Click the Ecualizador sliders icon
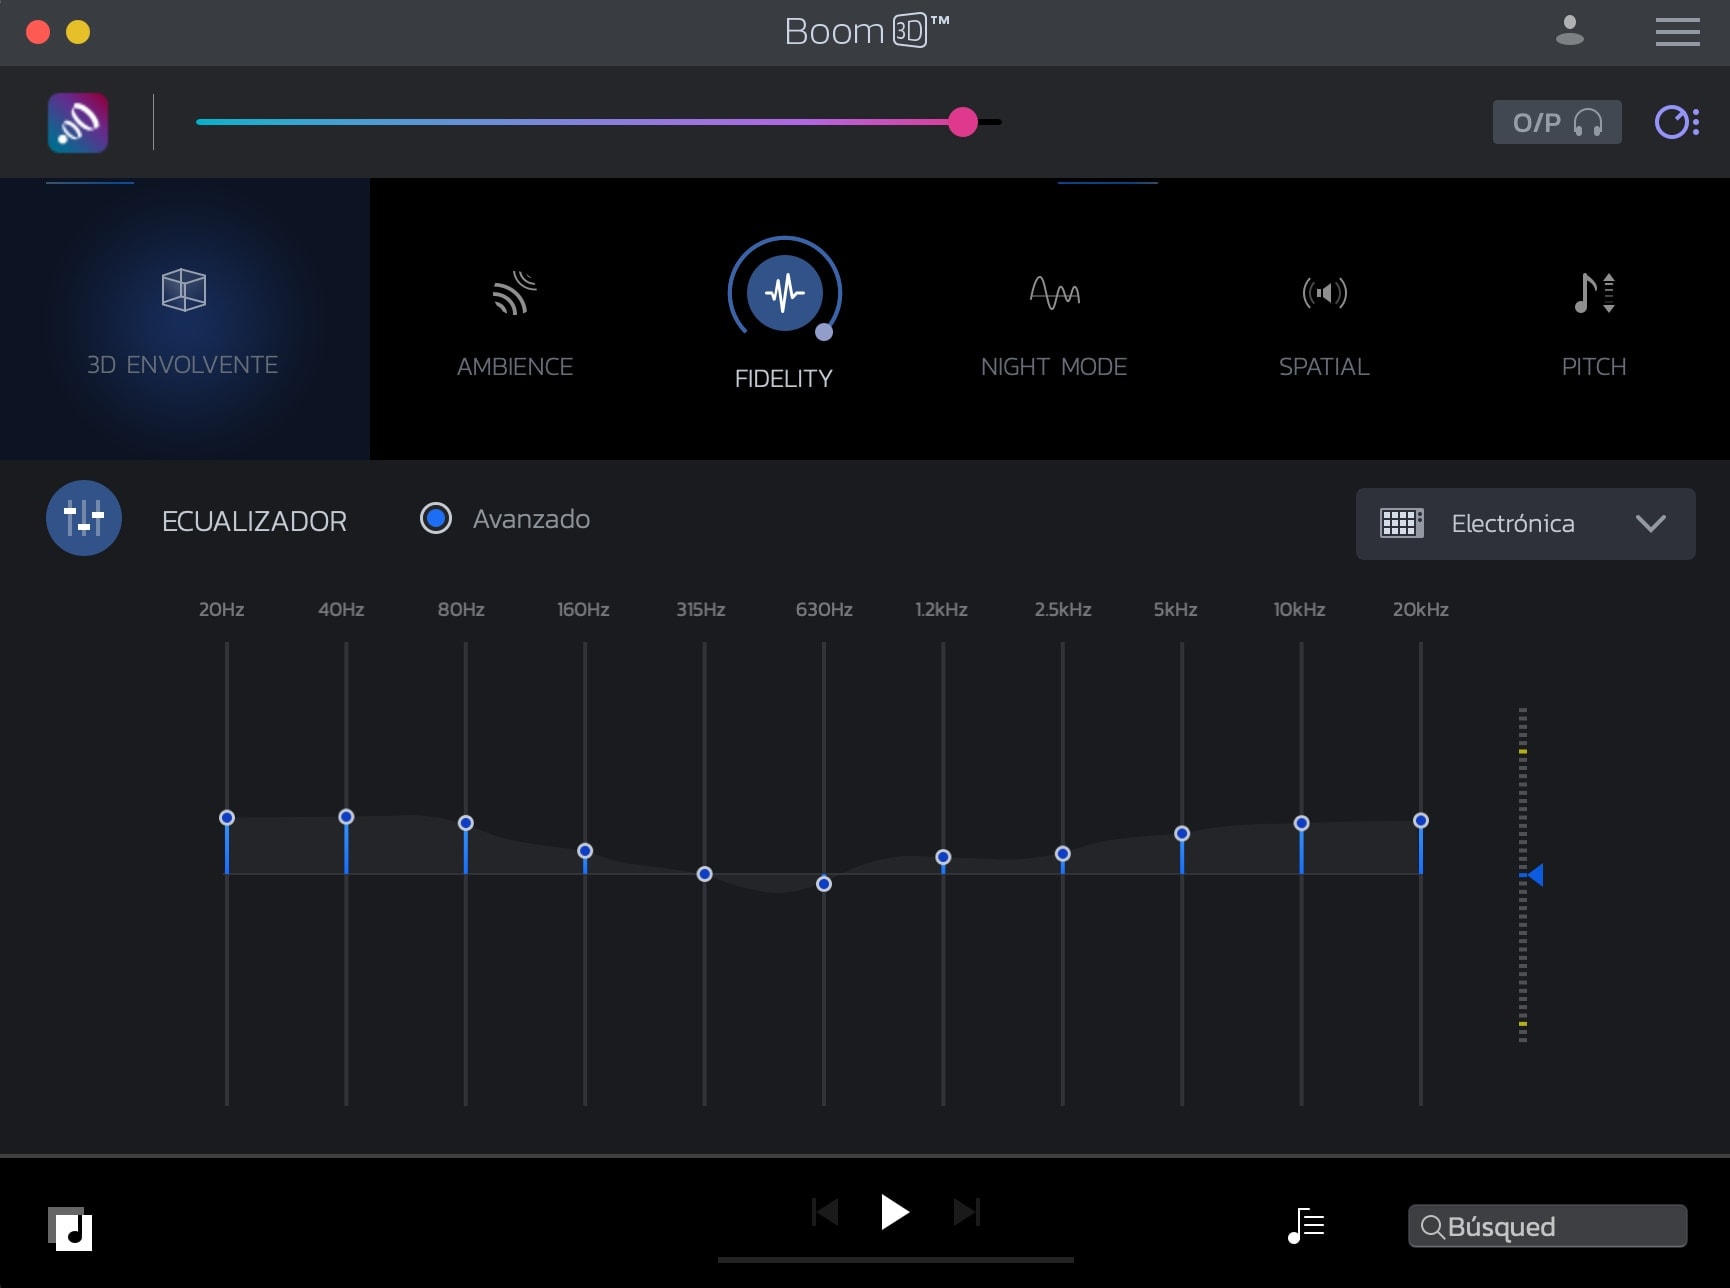Viewport: 1730px width, 1288px height. coord(84,518)
